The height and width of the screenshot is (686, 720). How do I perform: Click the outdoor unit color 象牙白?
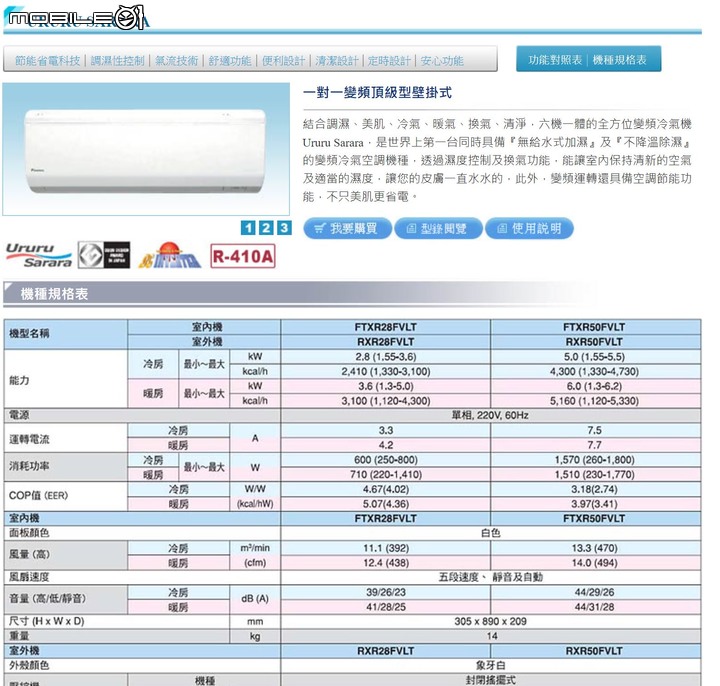(x=490, y=665)
